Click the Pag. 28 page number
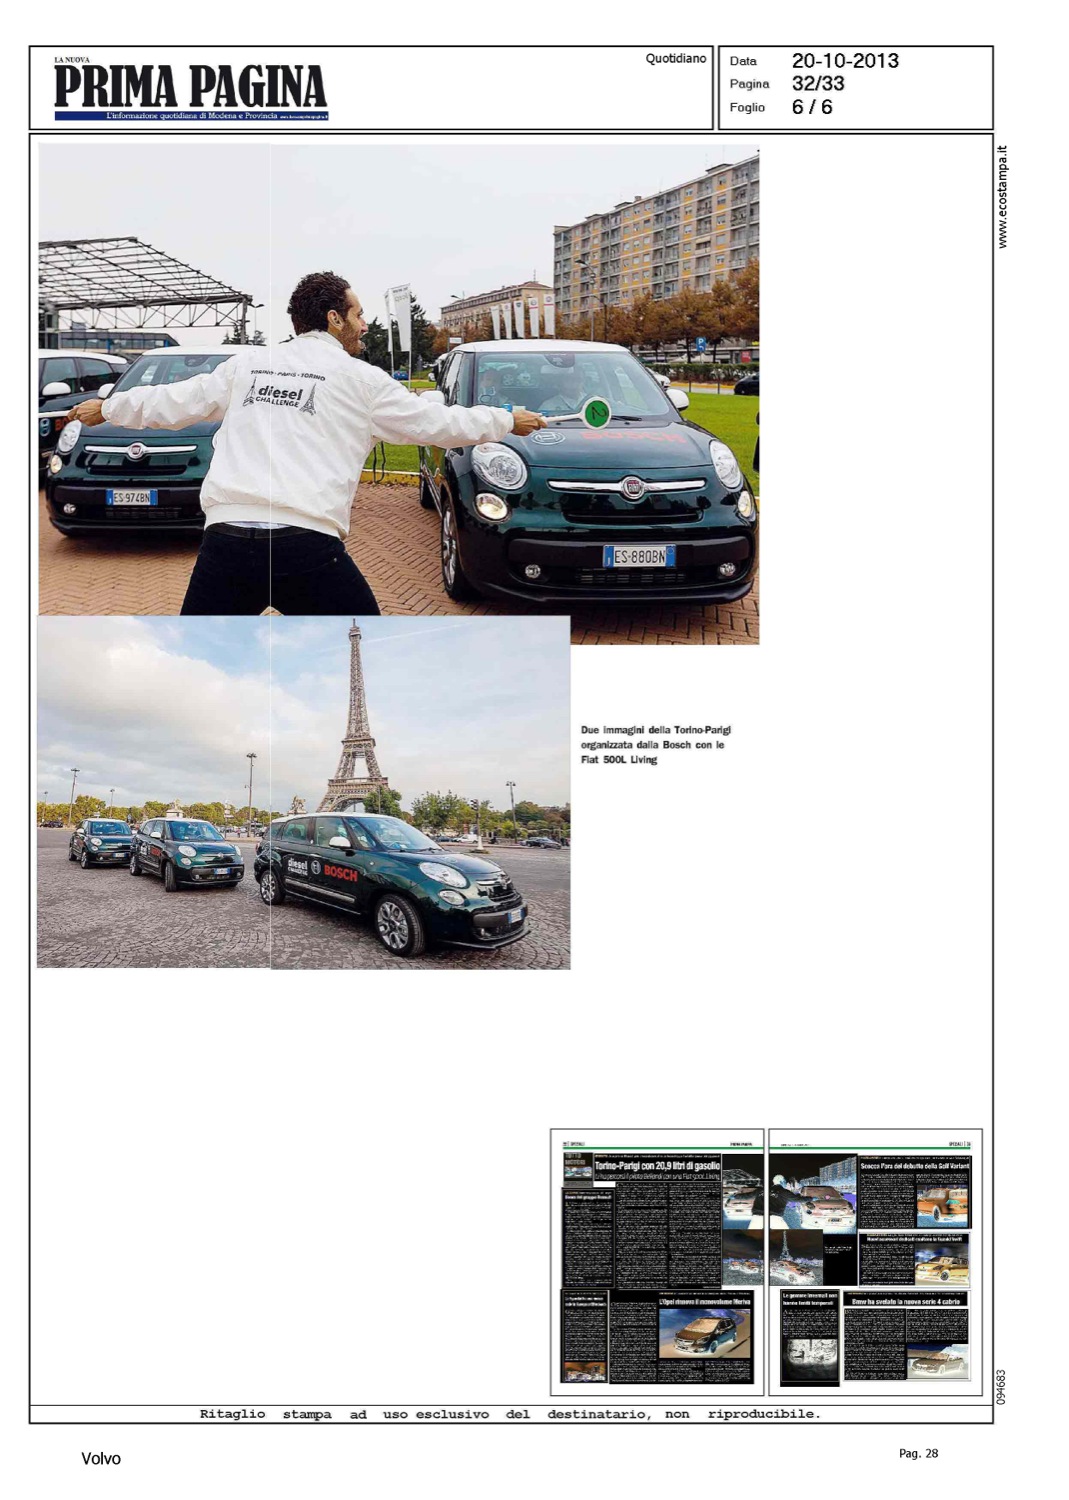1069x1500 pixels. pos(918,1453)
